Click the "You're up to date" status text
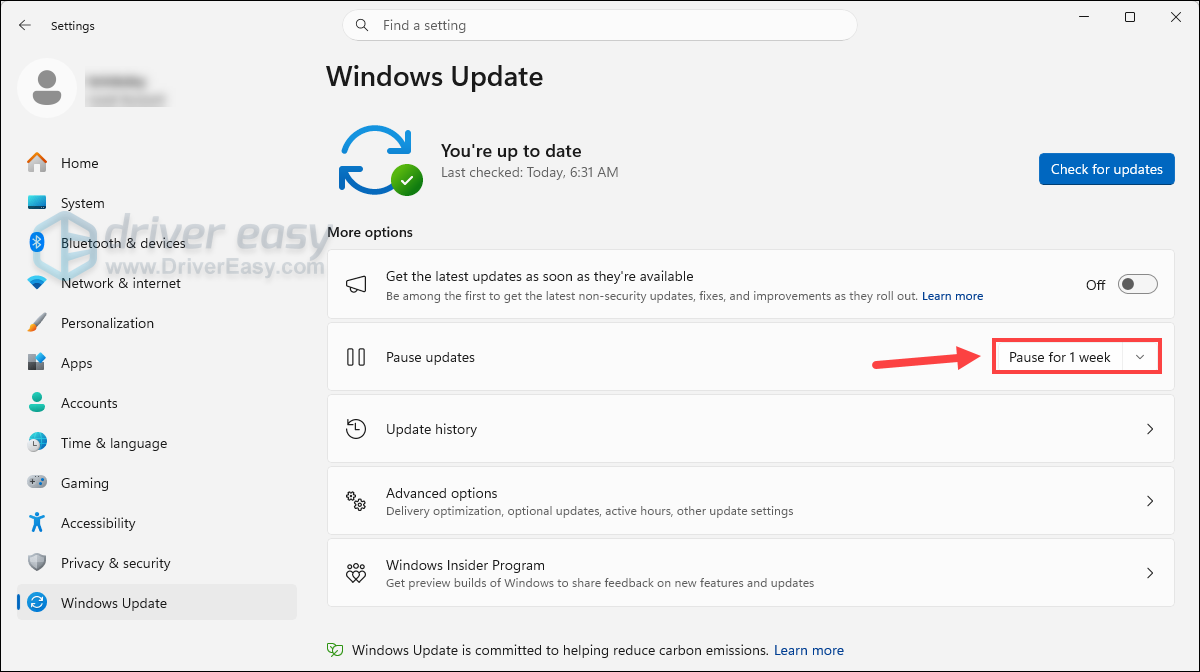Viewport: 1200px width, 672px height. (x=511, y=151)
